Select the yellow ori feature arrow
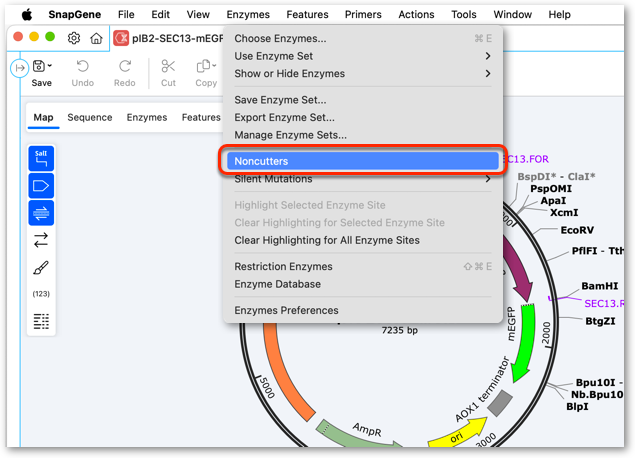 tap(458, 434)
